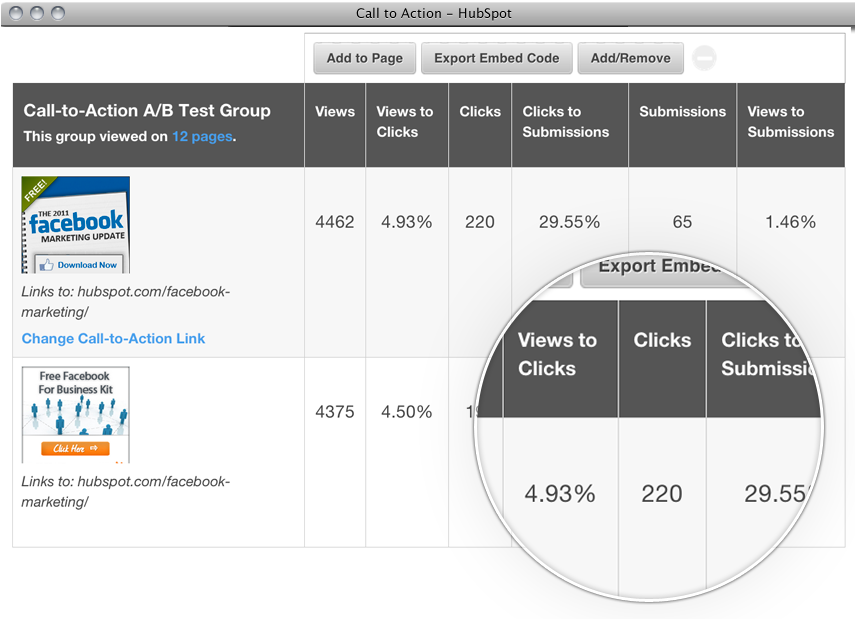Click the round minus remove icon

click(x=704, y=58)
